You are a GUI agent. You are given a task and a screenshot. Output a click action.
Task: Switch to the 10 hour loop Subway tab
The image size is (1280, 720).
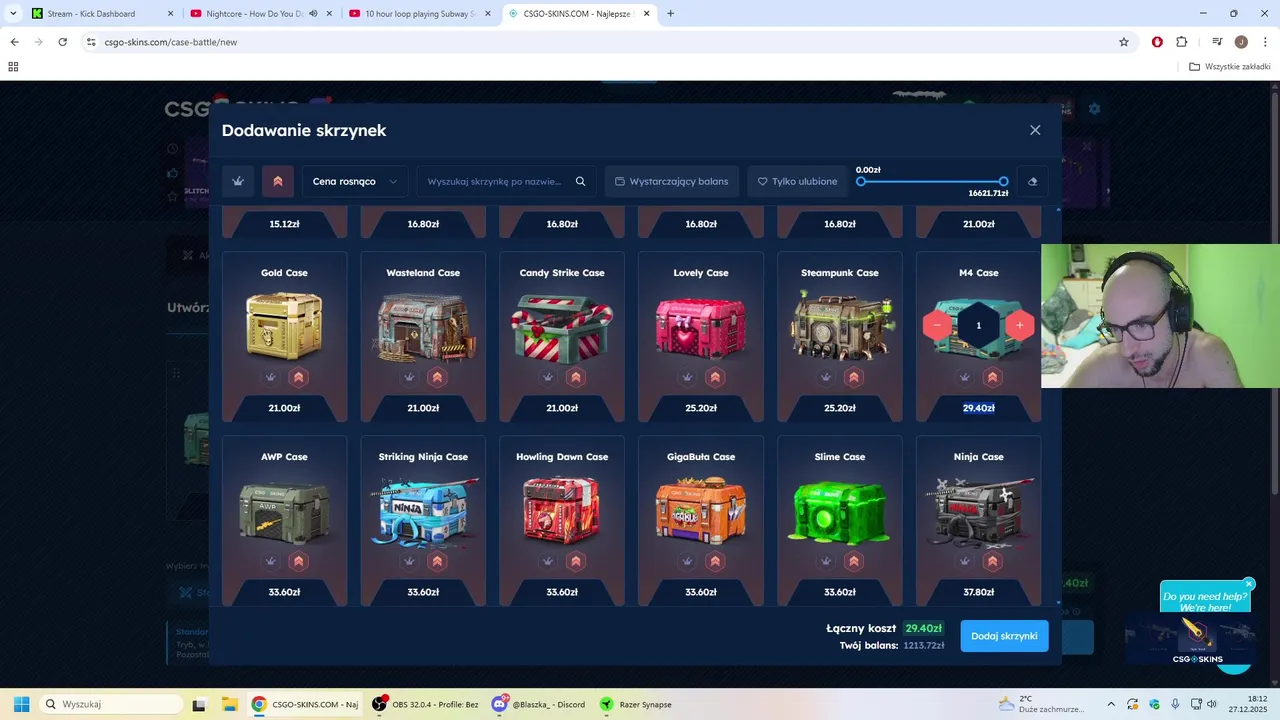click(x=419, y=14)
